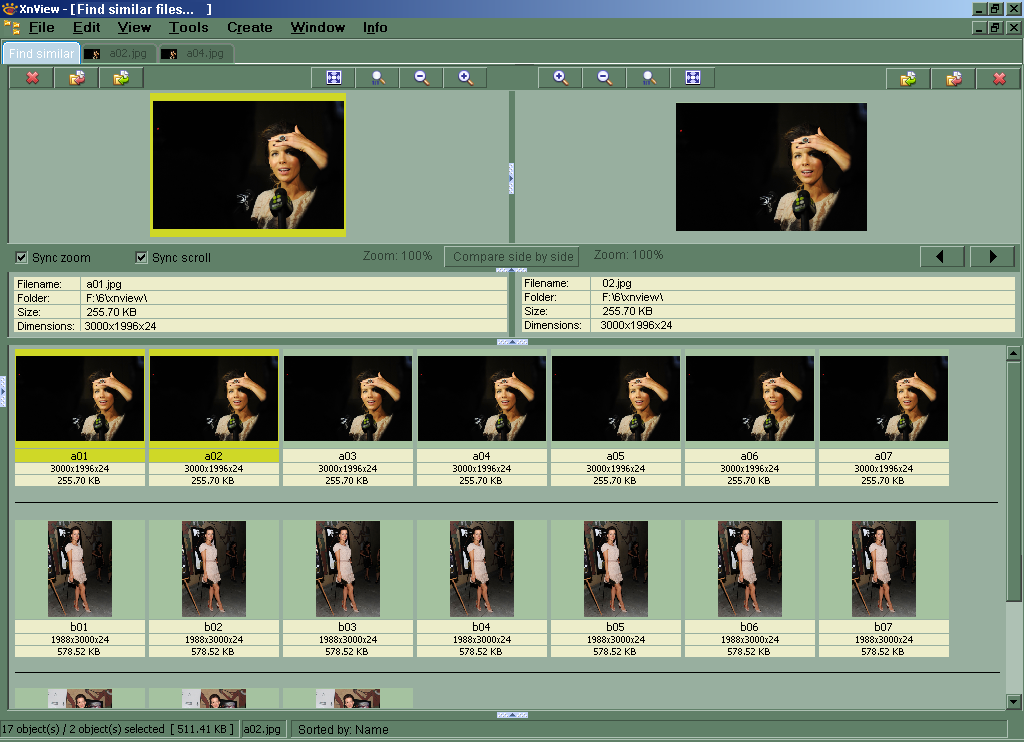Click status bar text Sorted by: Name
Screen dimensions: 1024x742
coord(344,730)
